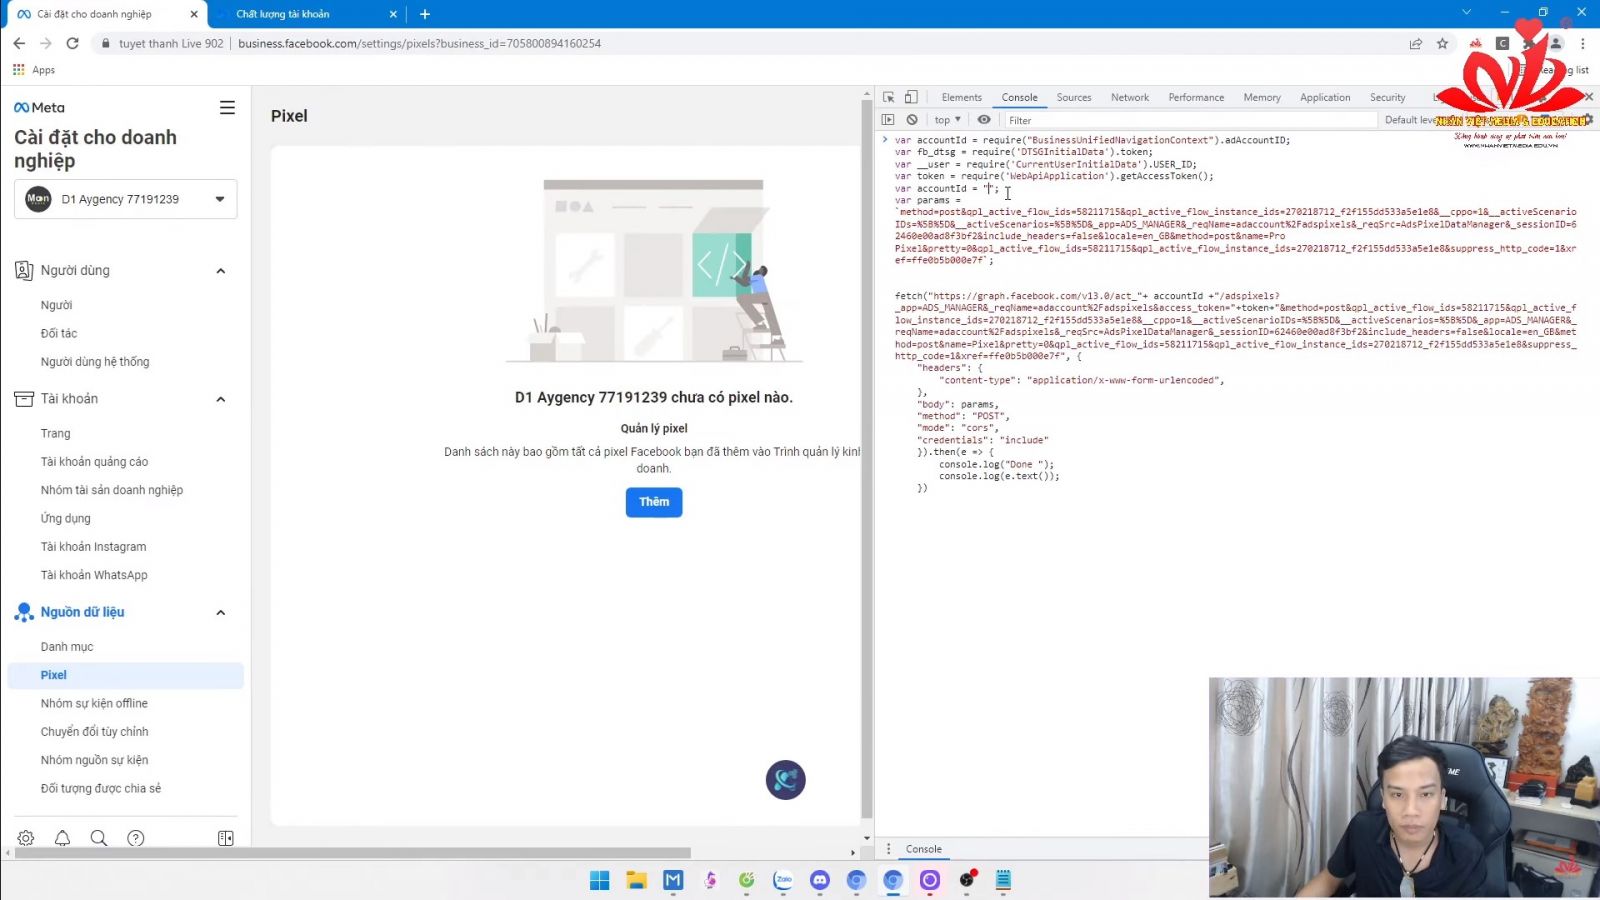Screen dimensions: 1600x900
Task: Open Tài khoản quảng cáo item
Action: [x=94, y=462]
